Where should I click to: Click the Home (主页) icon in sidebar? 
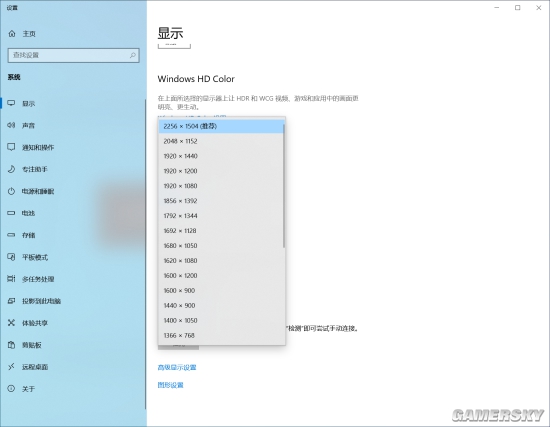click(x=12, y=34)
